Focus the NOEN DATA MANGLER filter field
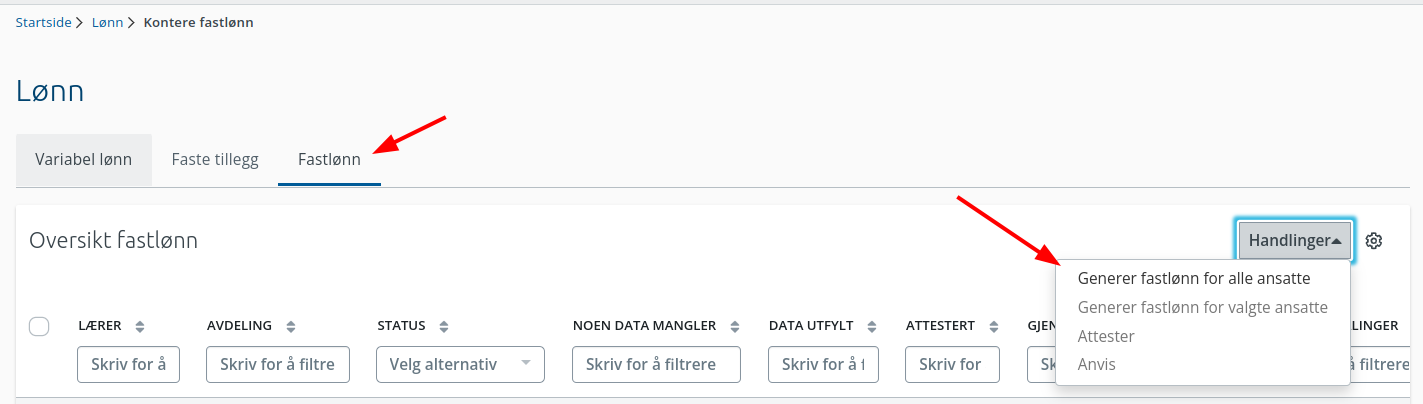Image resolution: width=1423 pixels, height=404 pixels. 656,364
